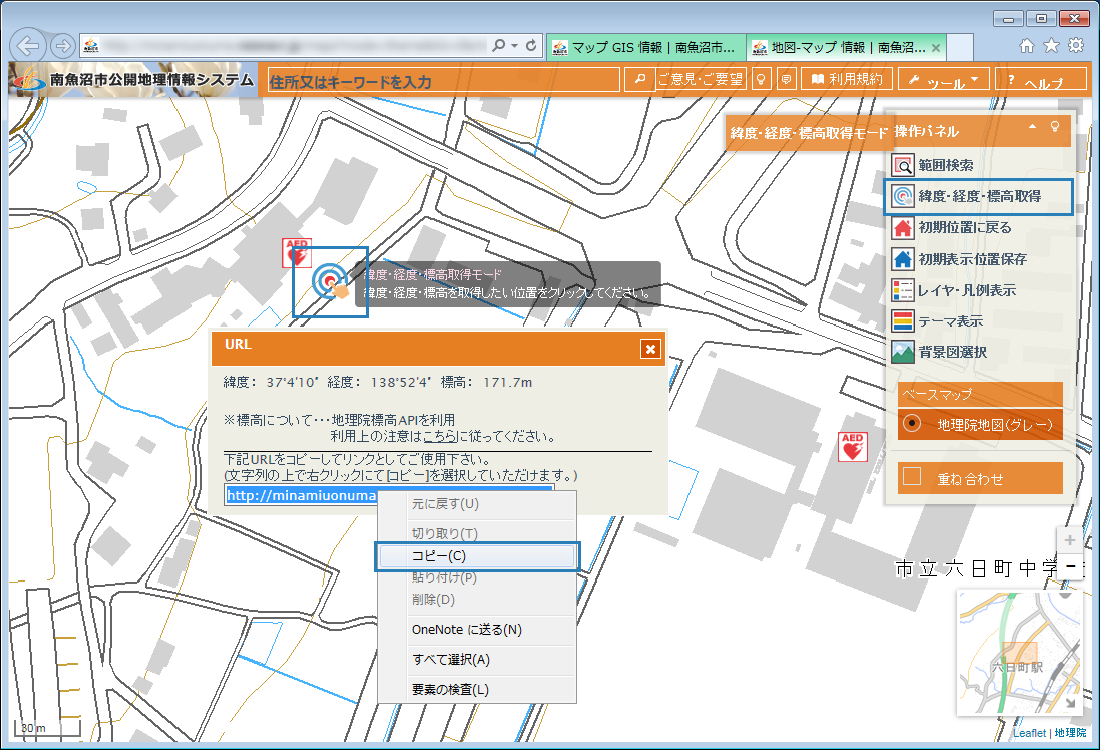
Task: Open browser settings gear icon
Action: [x=1075, y=46]
